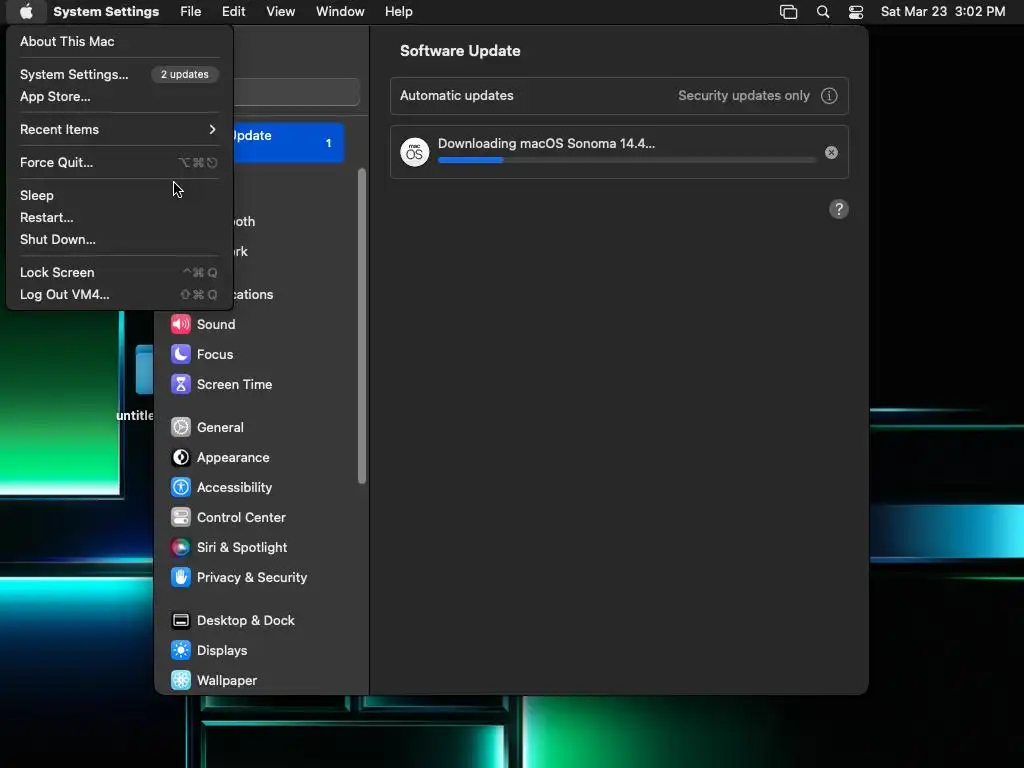
Task: Select the Software Update sidebar item
Action: click(x=288, y=142)
